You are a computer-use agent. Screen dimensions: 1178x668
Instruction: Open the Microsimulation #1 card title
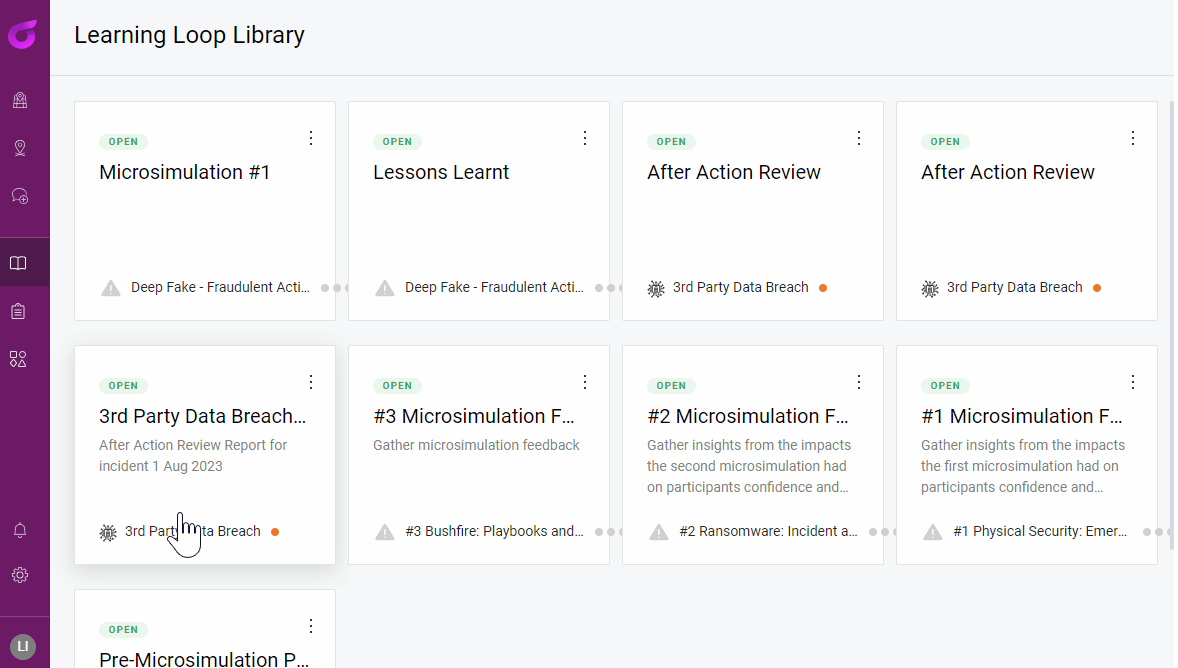click(x=185, y=172)
